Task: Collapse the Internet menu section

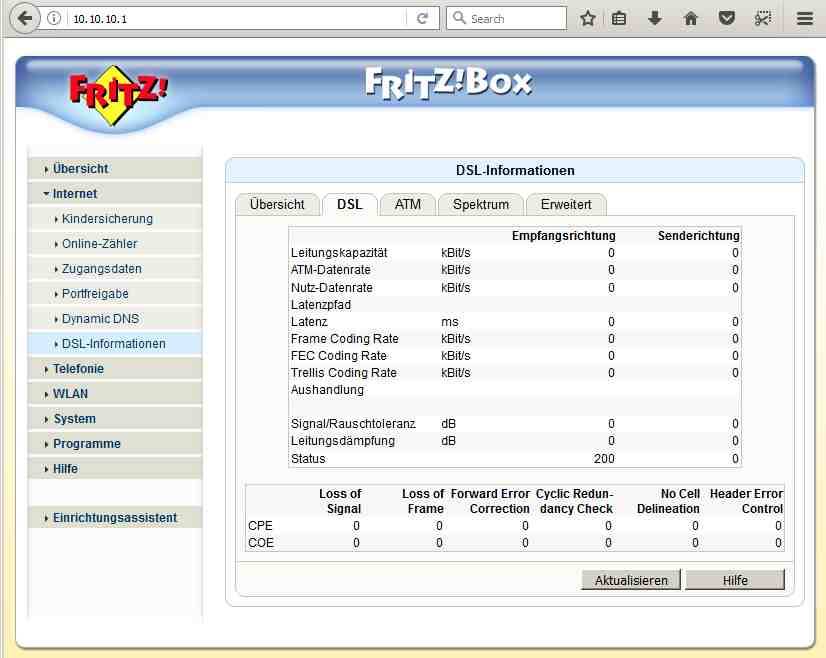Action: click(x=115, y=193)
